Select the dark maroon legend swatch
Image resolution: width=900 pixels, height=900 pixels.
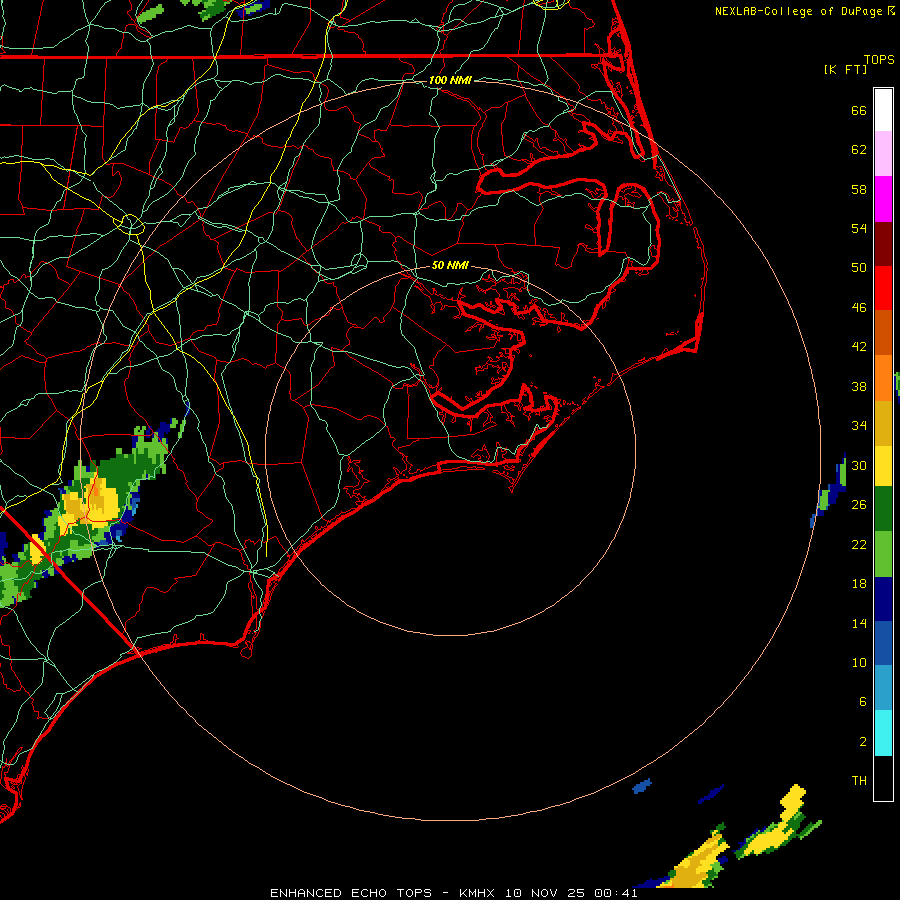tap(883, 243)
